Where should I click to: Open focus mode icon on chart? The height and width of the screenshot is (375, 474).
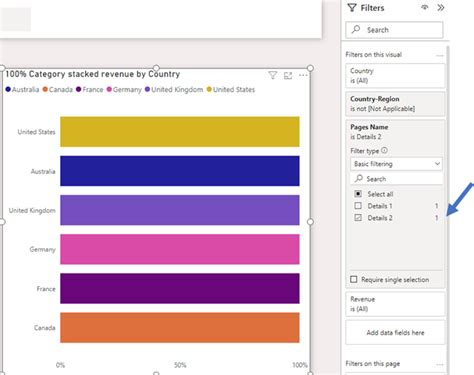click(x=288, y=76)
